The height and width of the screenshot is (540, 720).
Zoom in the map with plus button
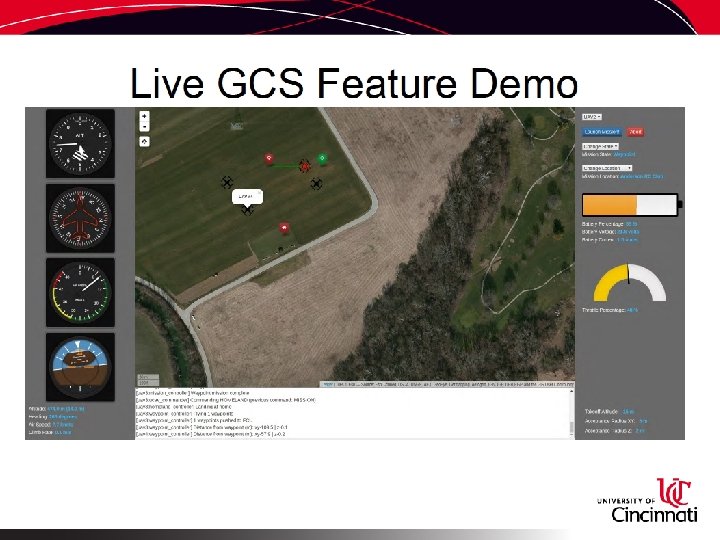click(x=144, y=116)
